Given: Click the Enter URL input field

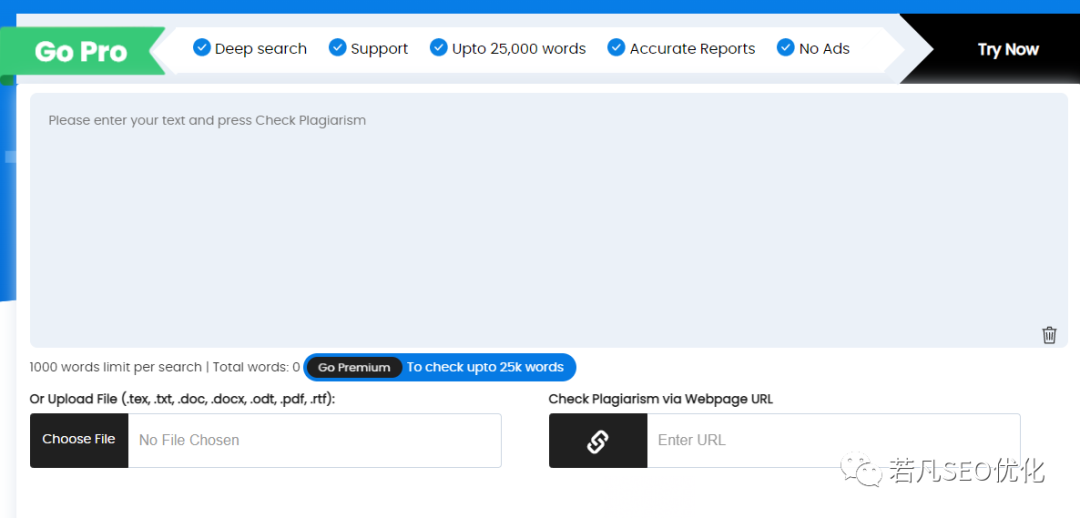Looking at the screenshot, I should tap(832, 440).
